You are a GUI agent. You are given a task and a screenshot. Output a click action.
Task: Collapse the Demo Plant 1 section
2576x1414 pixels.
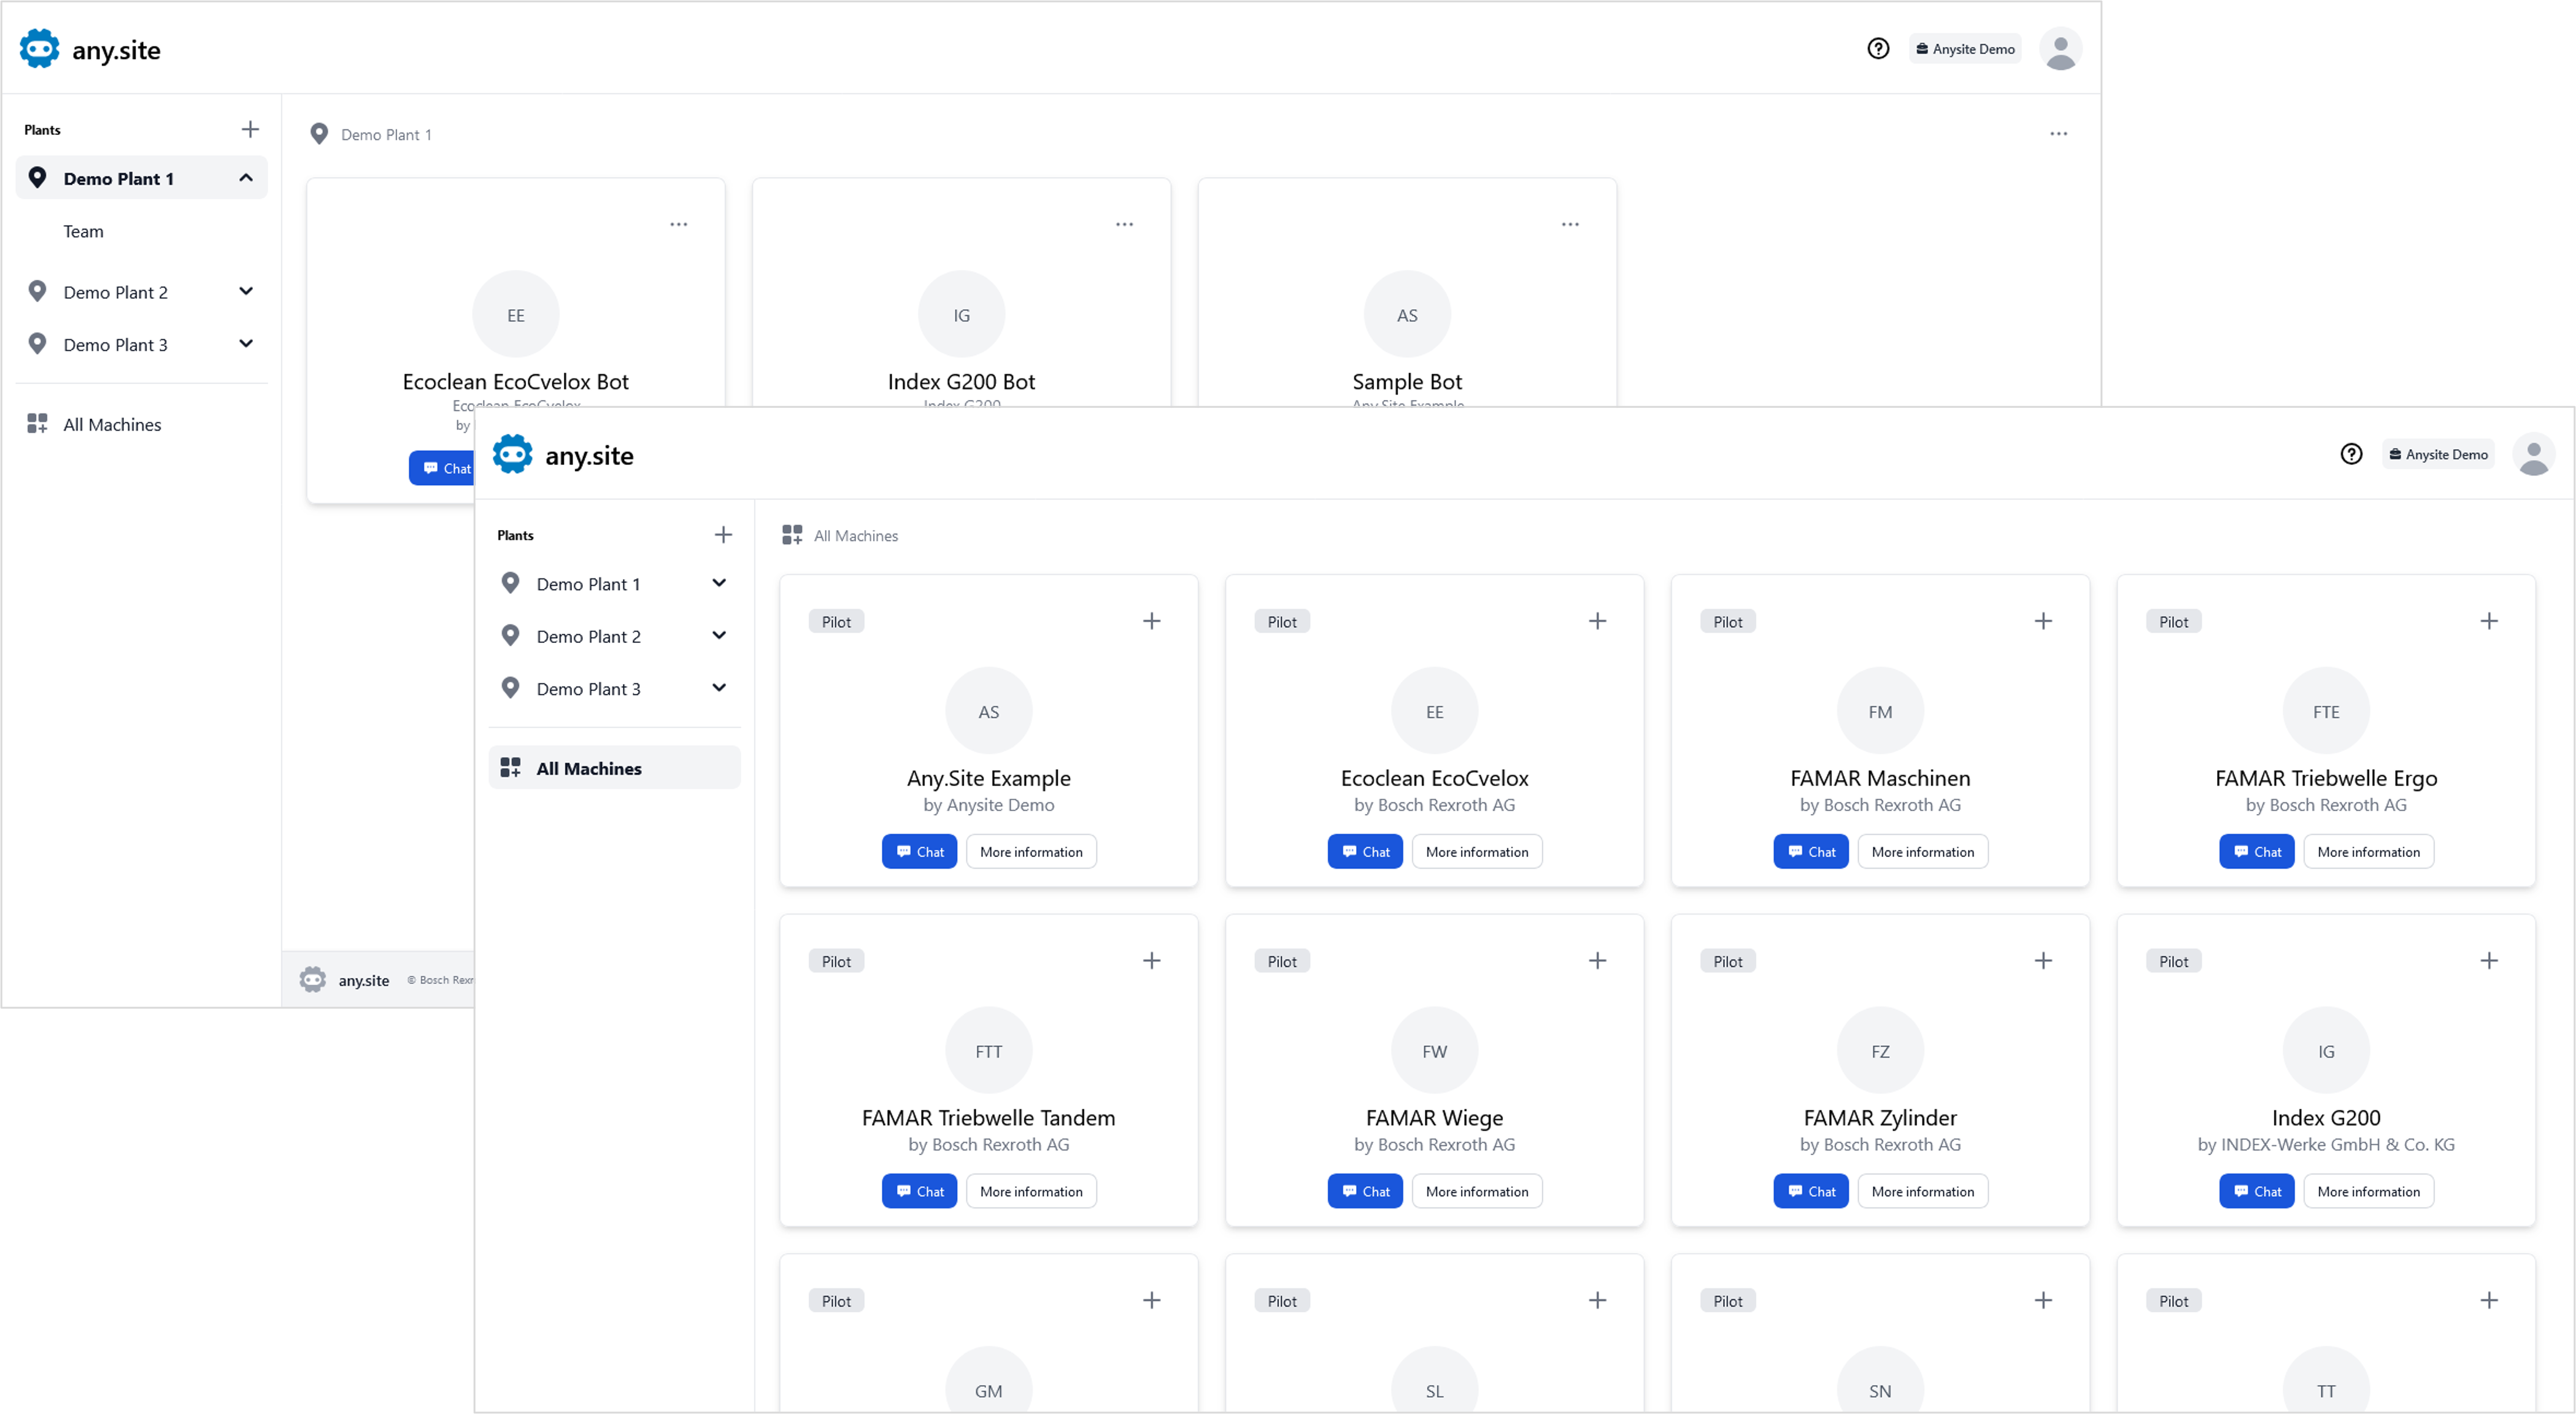[245, 177]
